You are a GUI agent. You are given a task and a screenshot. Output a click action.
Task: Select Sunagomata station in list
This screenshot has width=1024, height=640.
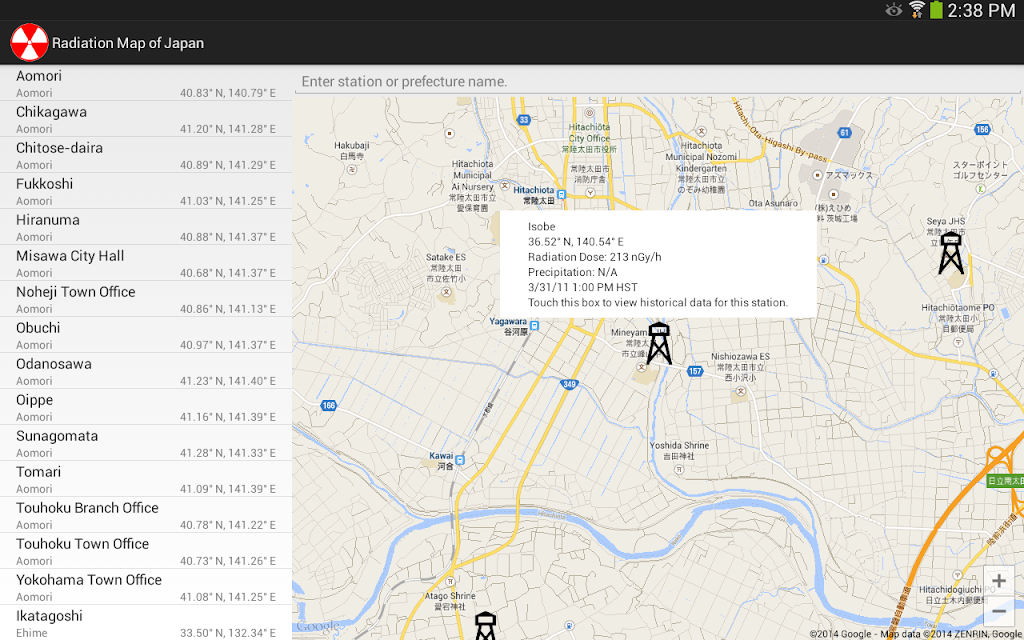[x=146, y=443]
